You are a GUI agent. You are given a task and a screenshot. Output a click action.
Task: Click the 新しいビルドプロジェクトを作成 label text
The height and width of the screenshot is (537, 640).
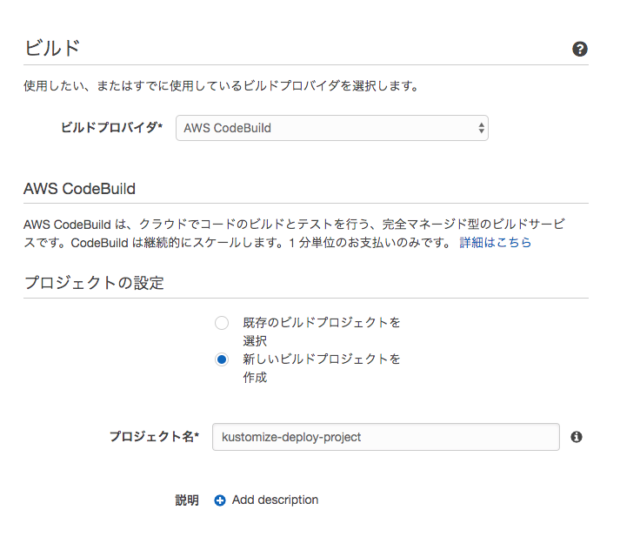point(321,368)
